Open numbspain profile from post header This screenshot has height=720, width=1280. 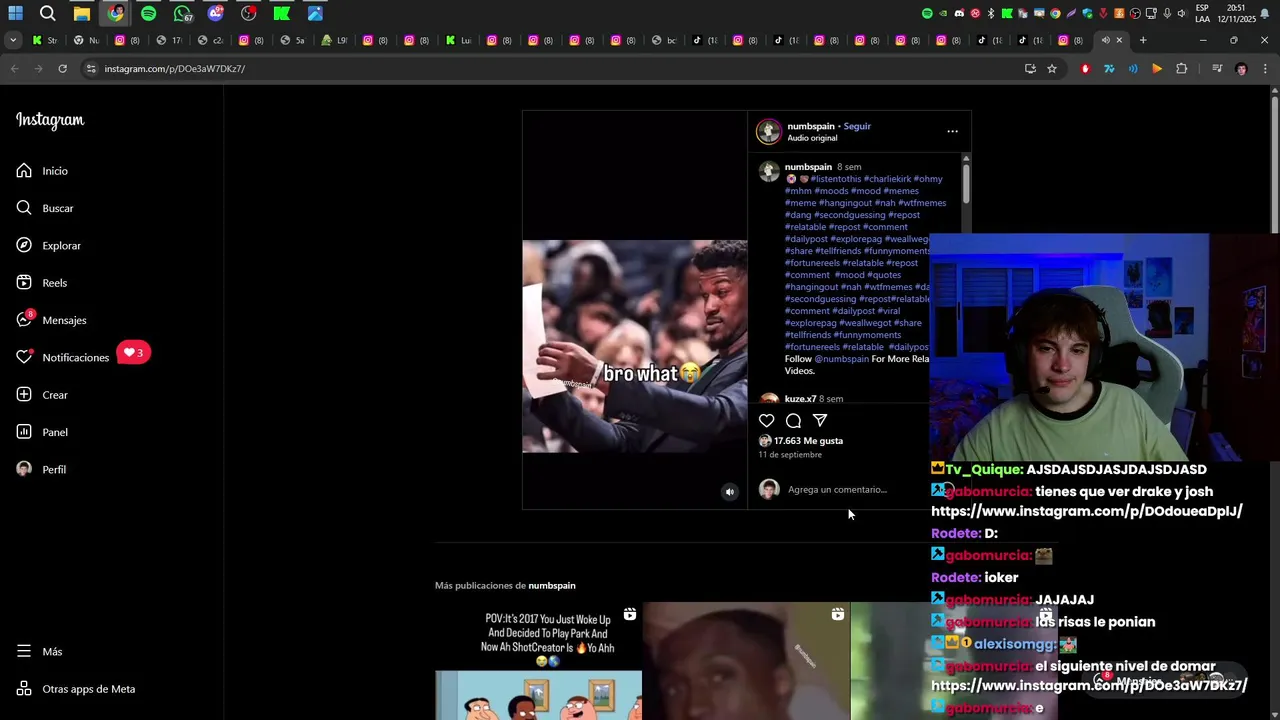(810, 126)
